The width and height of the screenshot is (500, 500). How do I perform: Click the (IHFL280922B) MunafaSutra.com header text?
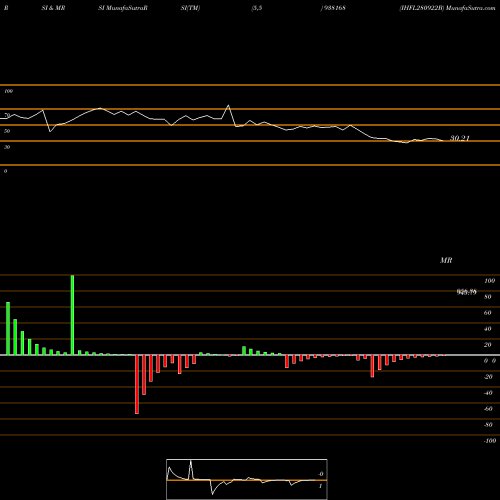tap(447, 8)
